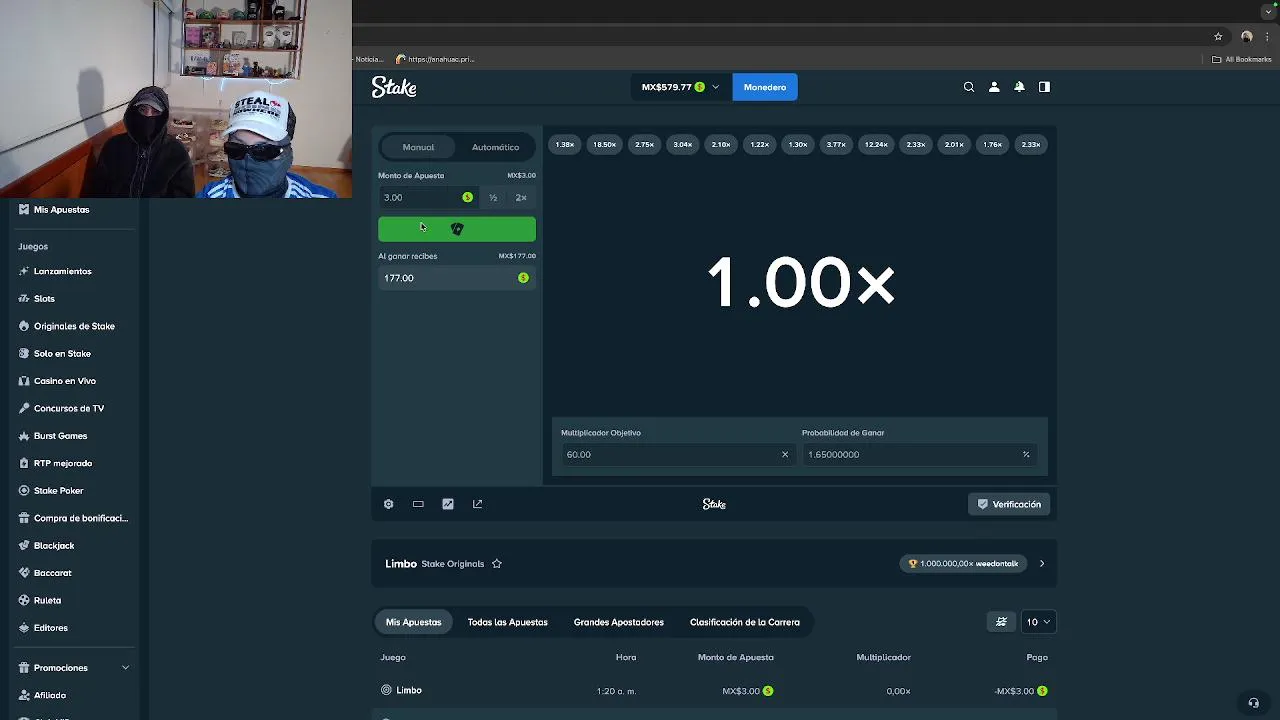Open the anahuac bookmark

click(x=435, y=59)
